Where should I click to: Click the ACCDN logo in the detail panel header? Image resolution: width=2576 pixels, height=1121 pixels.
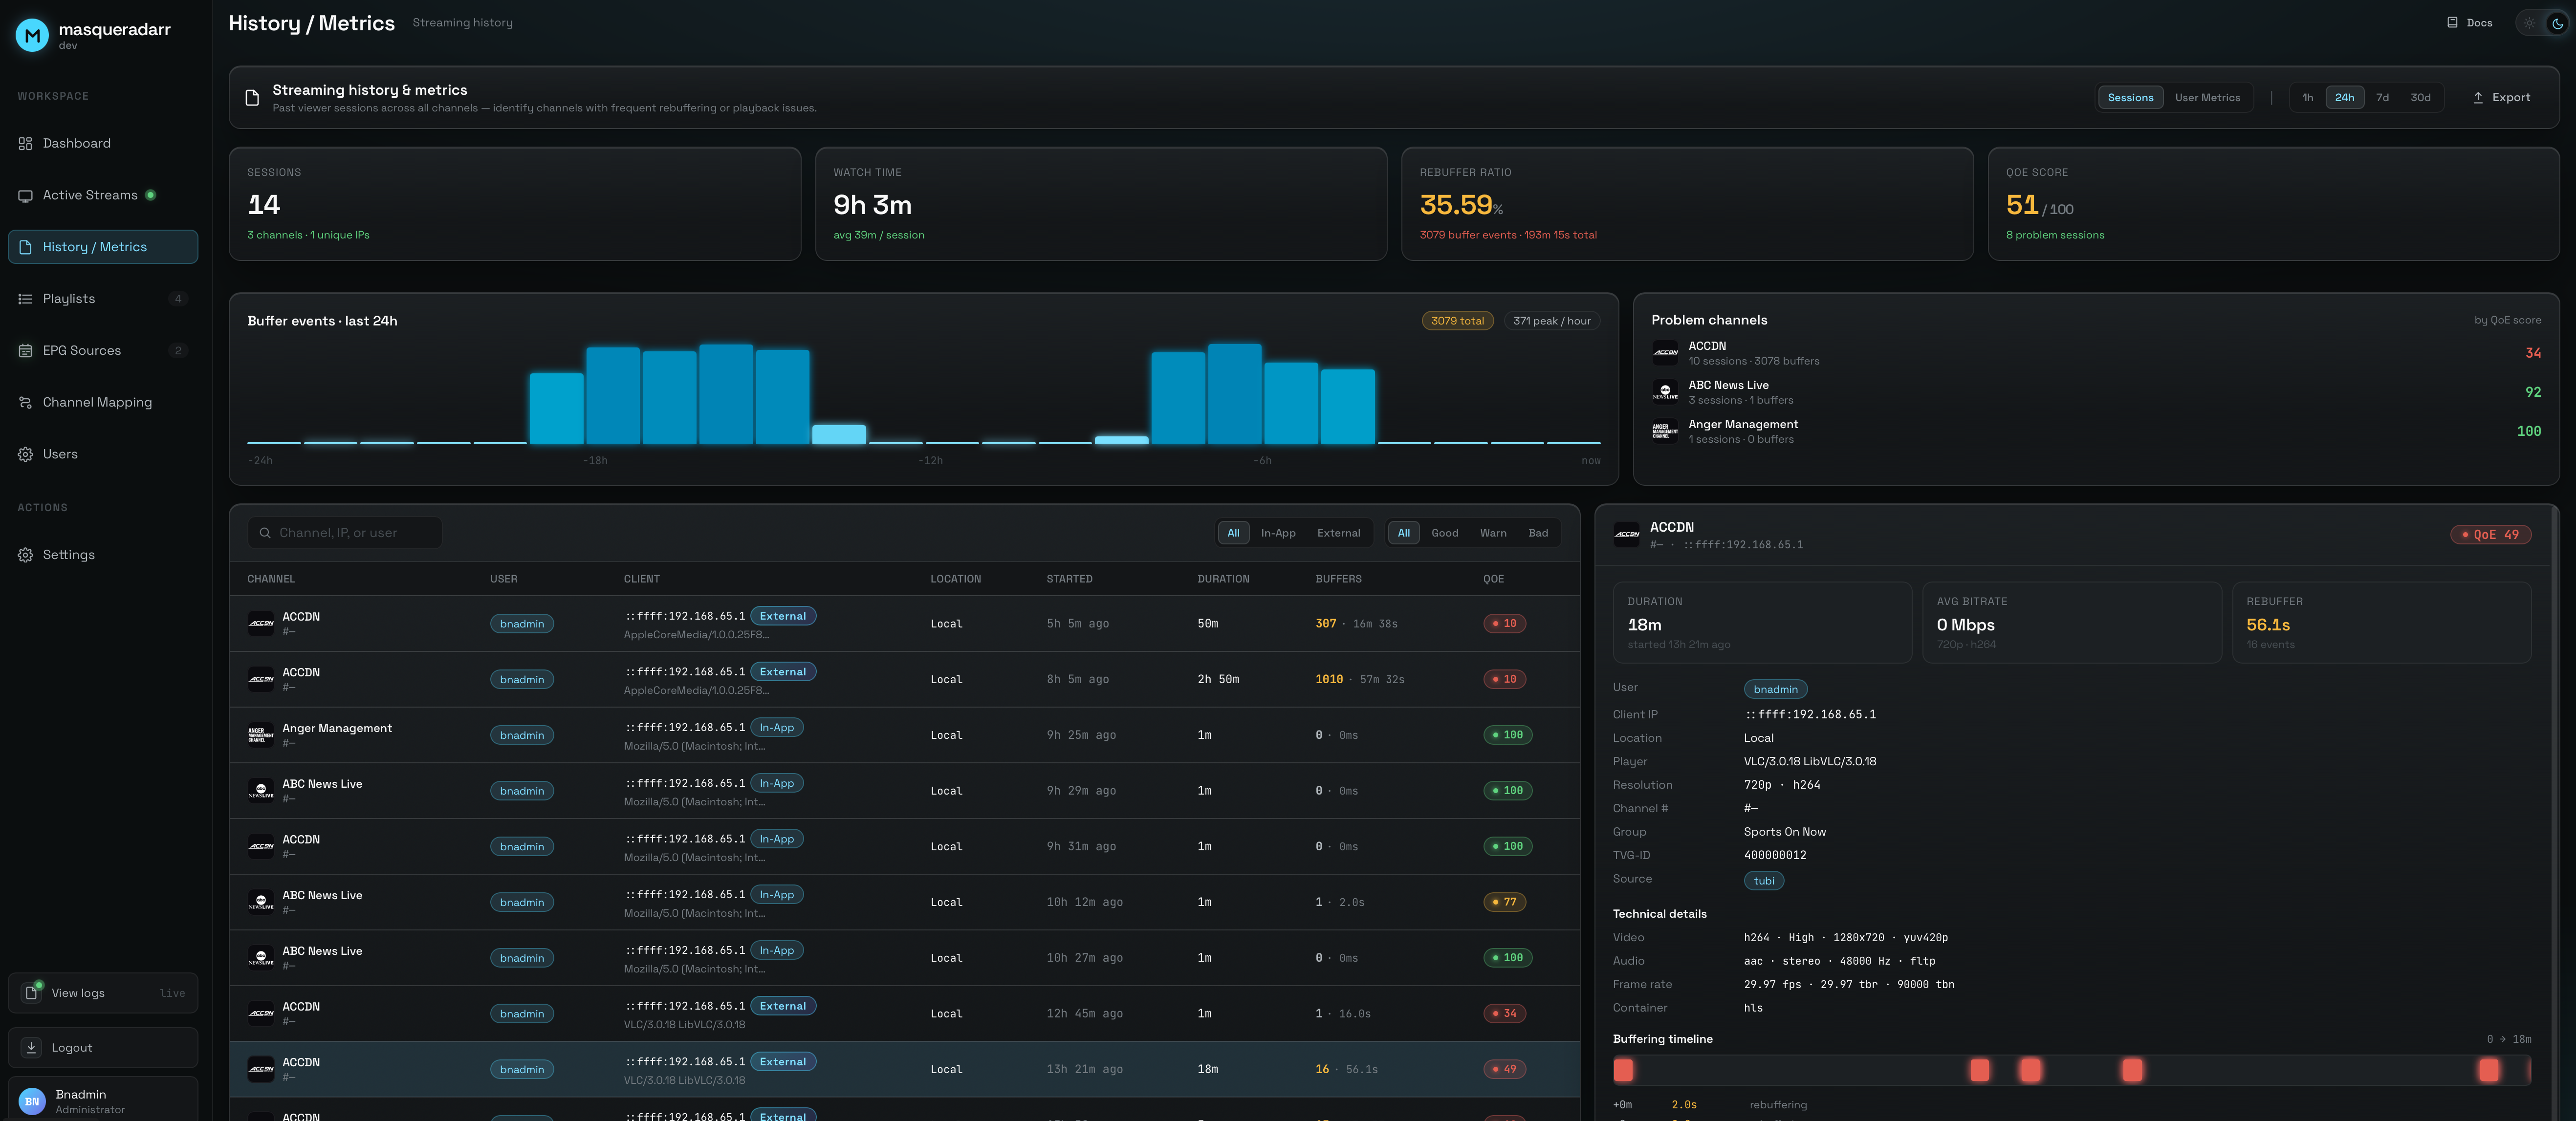[x=1627, y=535]
